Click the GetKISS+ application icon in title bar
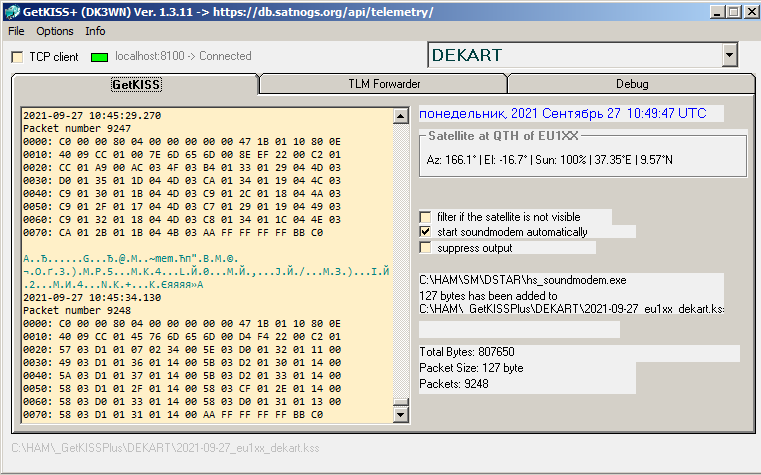 click(x=12, y=12)
